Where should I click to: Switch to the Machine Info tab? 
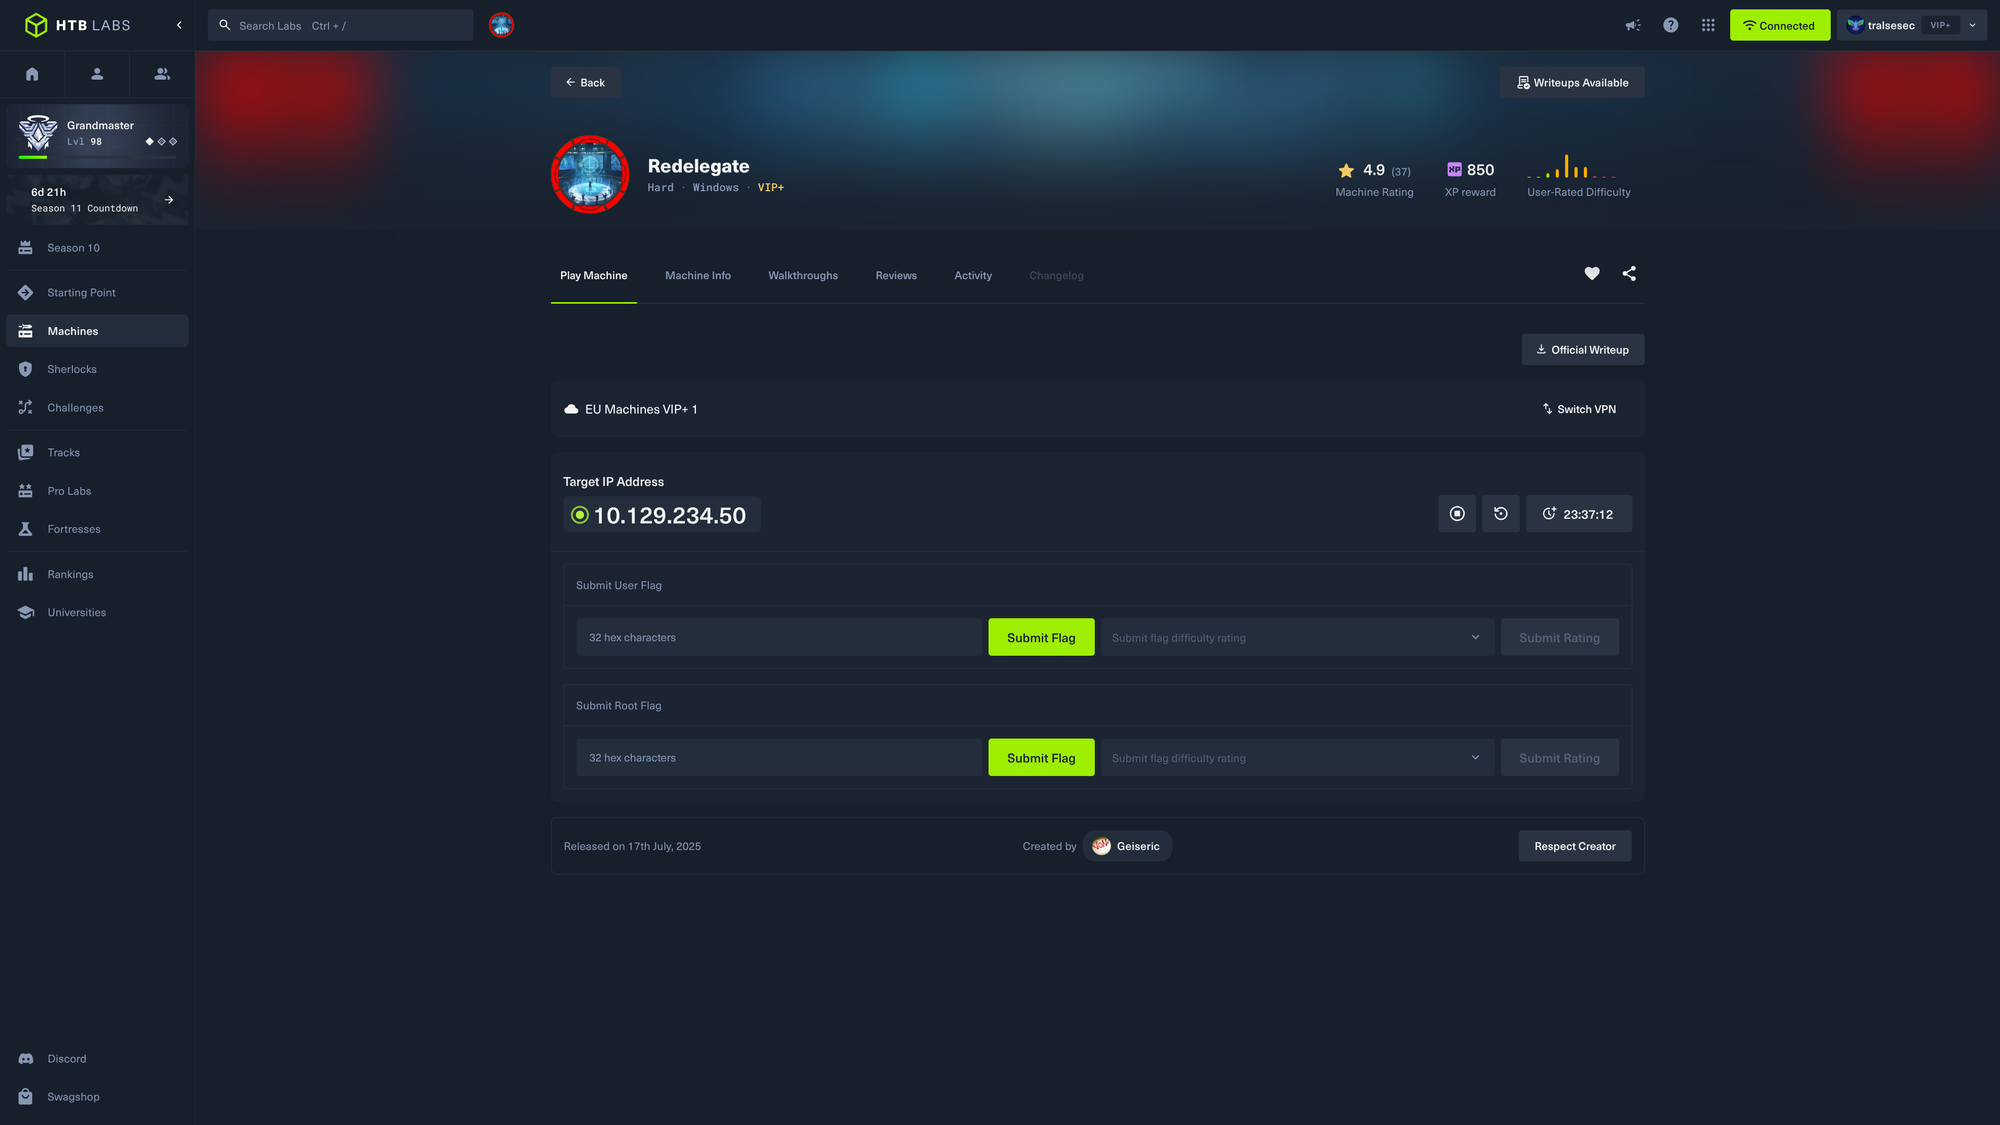[698, 276]
